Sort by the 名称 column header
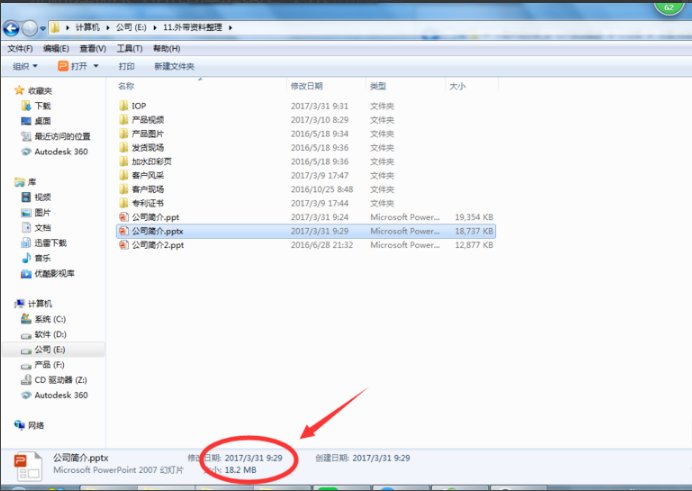 pyautogui.click(x=126, y=86)
